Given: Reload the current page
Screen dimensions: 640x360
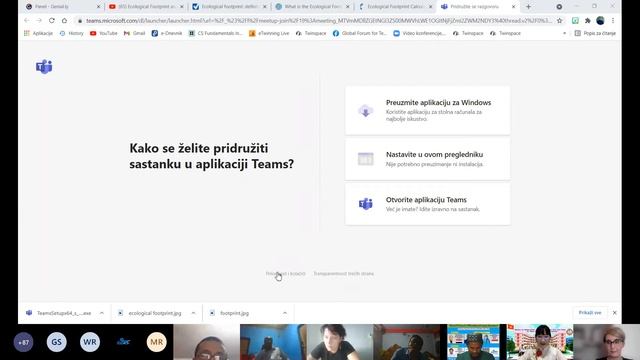Looking at the screenshot, I should pyautogui.click(x=52, y=20).
